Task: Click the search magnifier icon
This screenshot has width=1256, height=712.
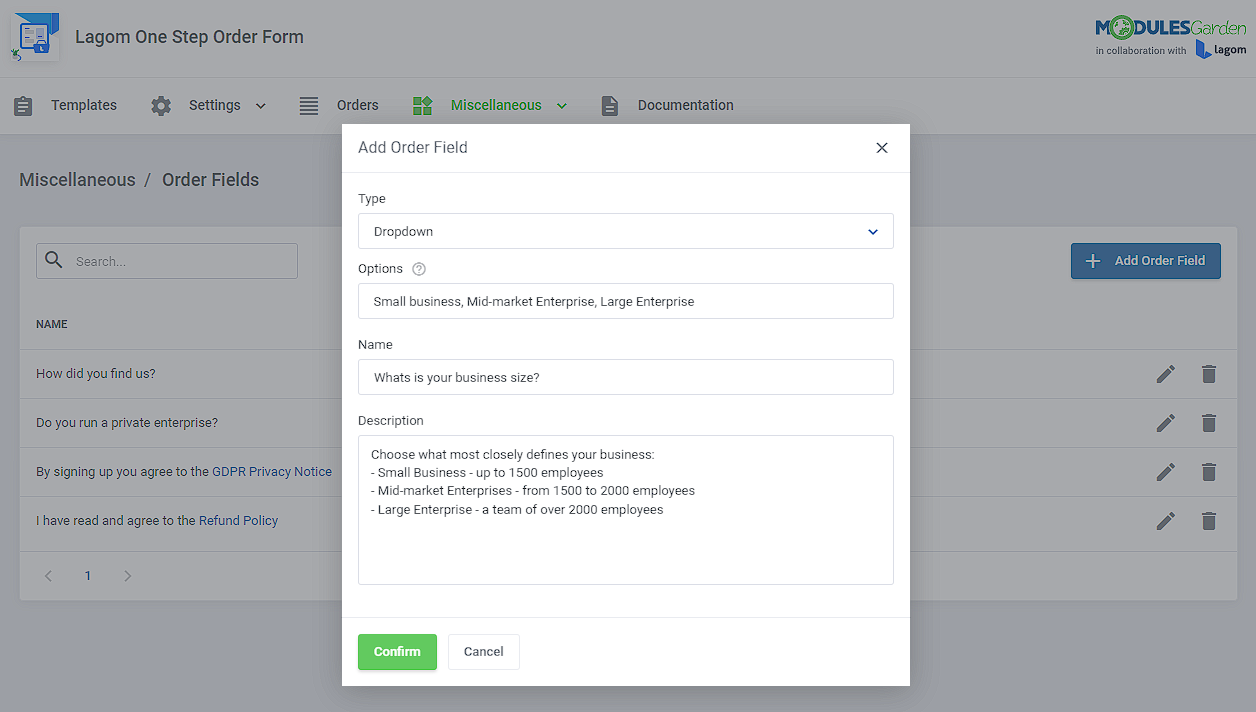Action: [x=54, y=260]
